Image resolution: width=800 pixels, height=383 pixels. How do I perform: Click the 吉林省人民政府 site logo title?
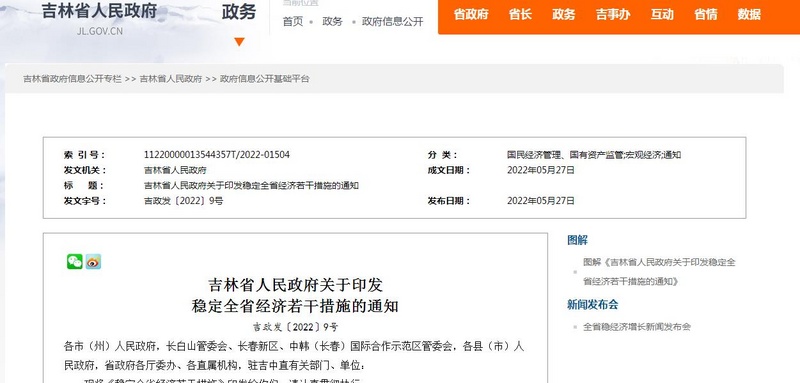[x=99, y=11]
